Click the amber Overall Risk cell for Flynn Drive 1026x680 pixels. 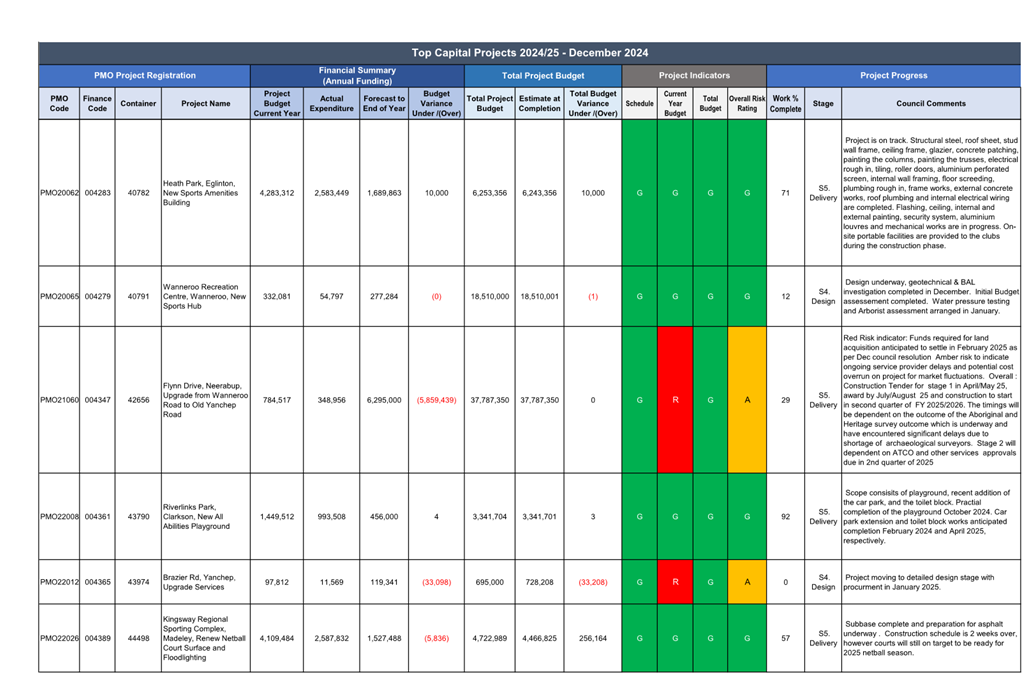tap(747, 400)
